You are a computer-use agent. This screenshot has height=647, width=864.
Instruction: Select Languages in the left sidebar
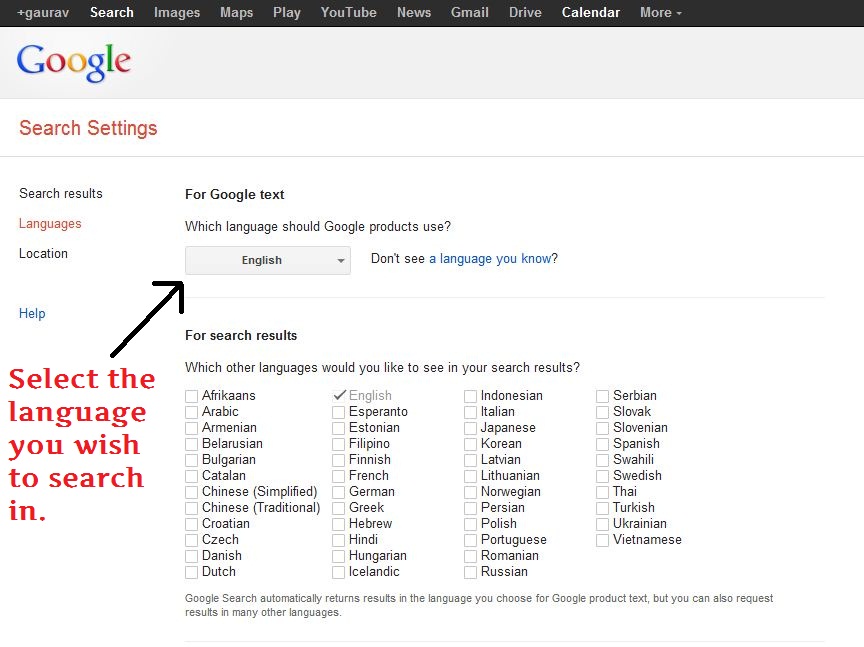click(x=50, y=223)
